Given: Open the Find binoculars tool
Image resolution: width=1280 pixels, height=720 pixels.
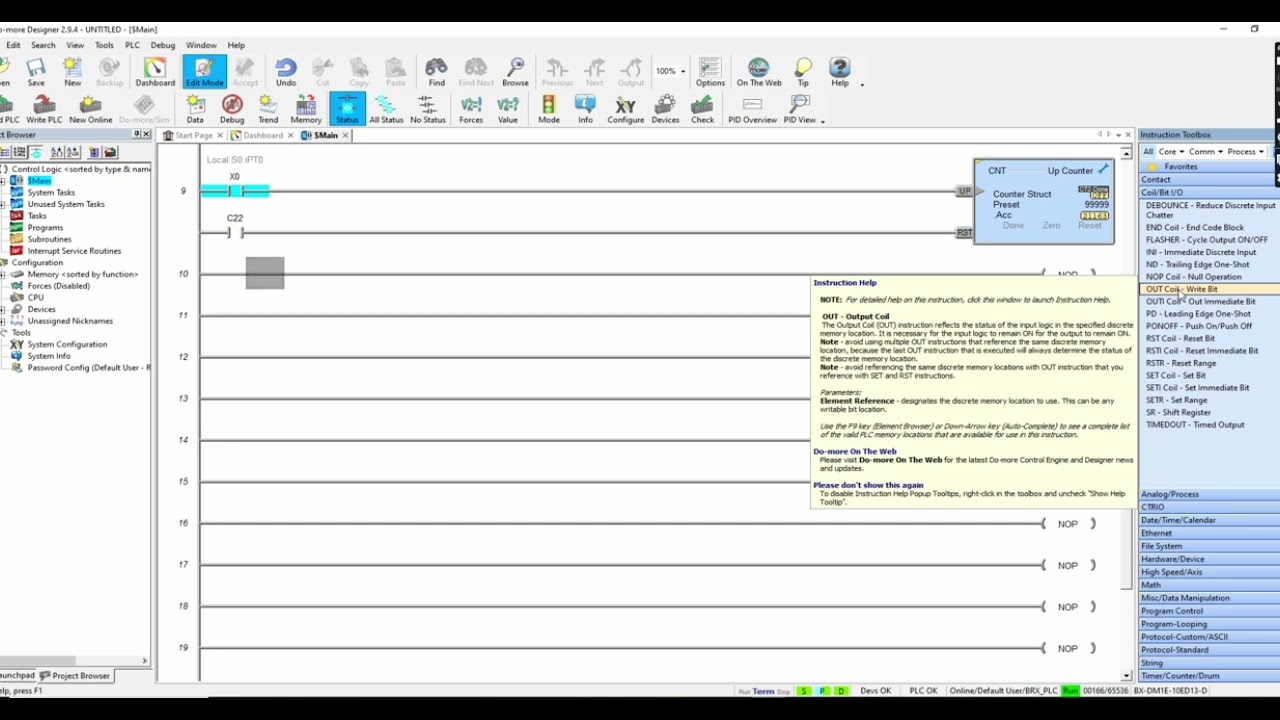Looking at the screenshot, I should (436, 72).
